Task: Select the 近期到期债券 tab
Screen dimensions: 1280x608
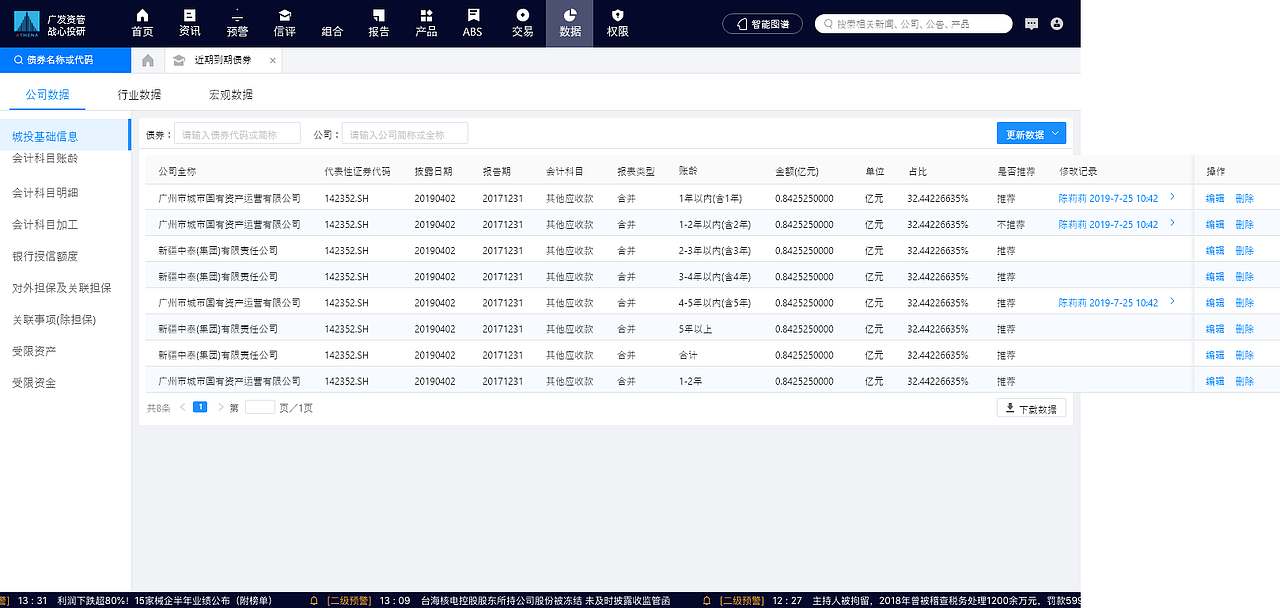Action: [223, 60]
